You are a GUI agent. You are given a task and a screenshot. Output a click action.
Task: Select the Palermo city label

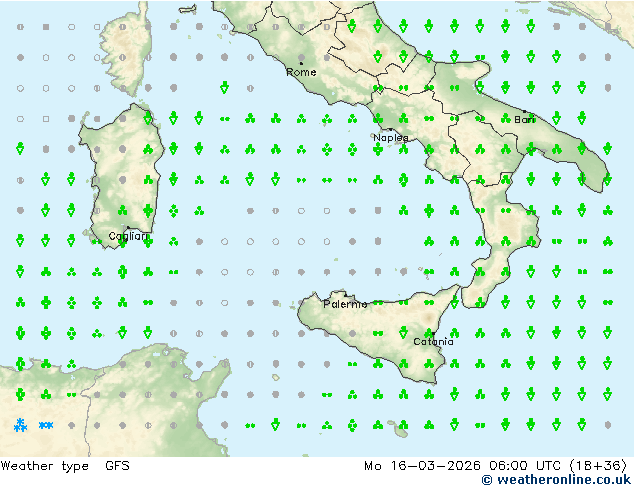[x=345, y=304]
